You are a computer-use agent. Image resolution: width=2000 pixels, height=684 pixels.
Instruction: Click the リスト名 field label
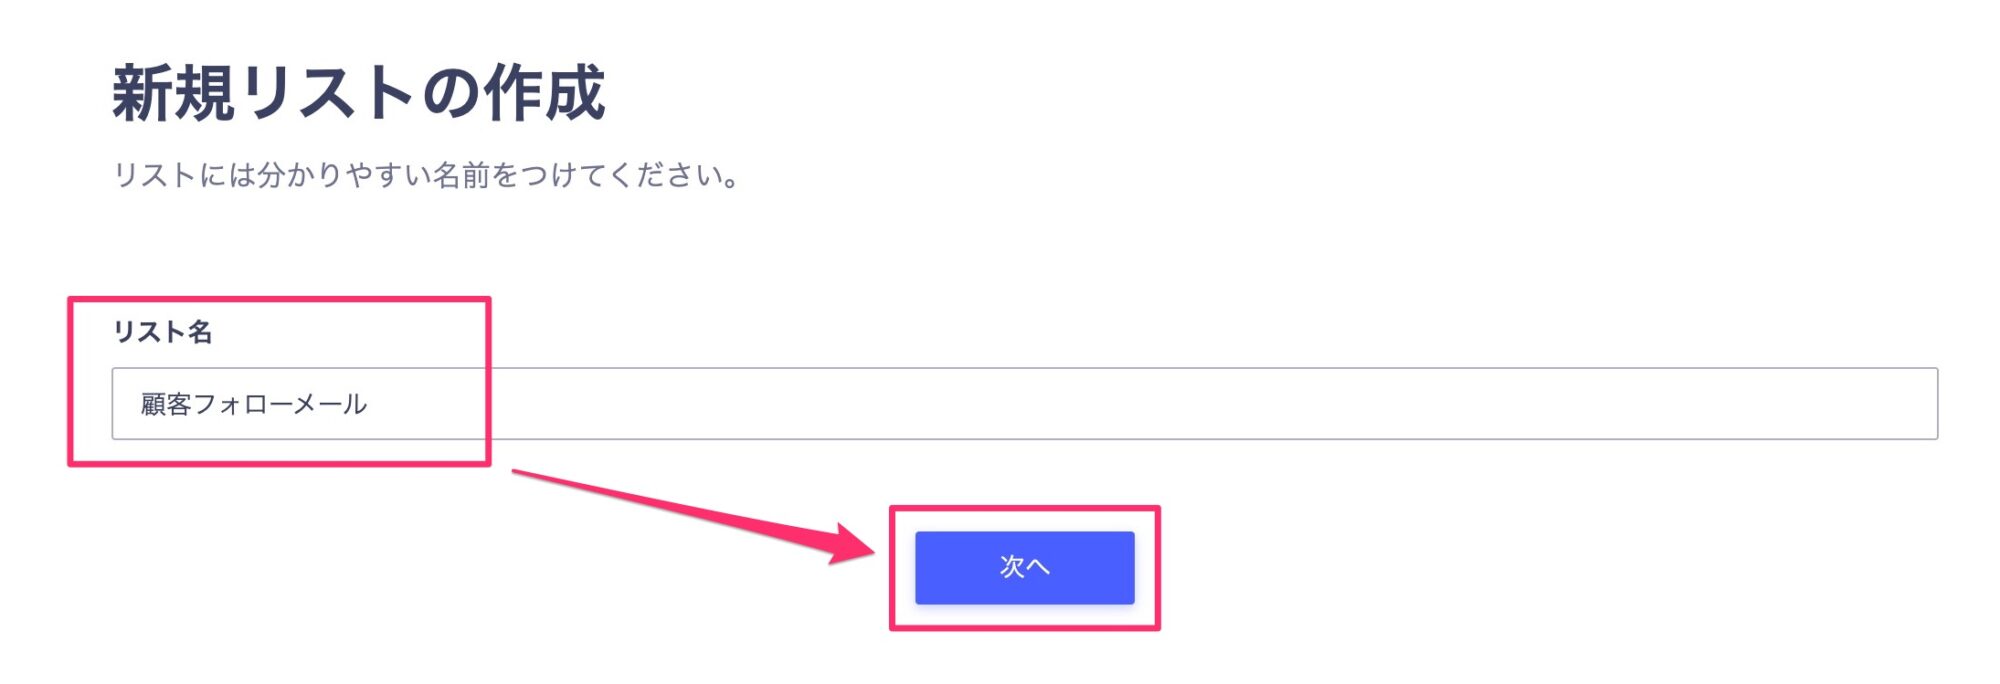coord(162,331)
